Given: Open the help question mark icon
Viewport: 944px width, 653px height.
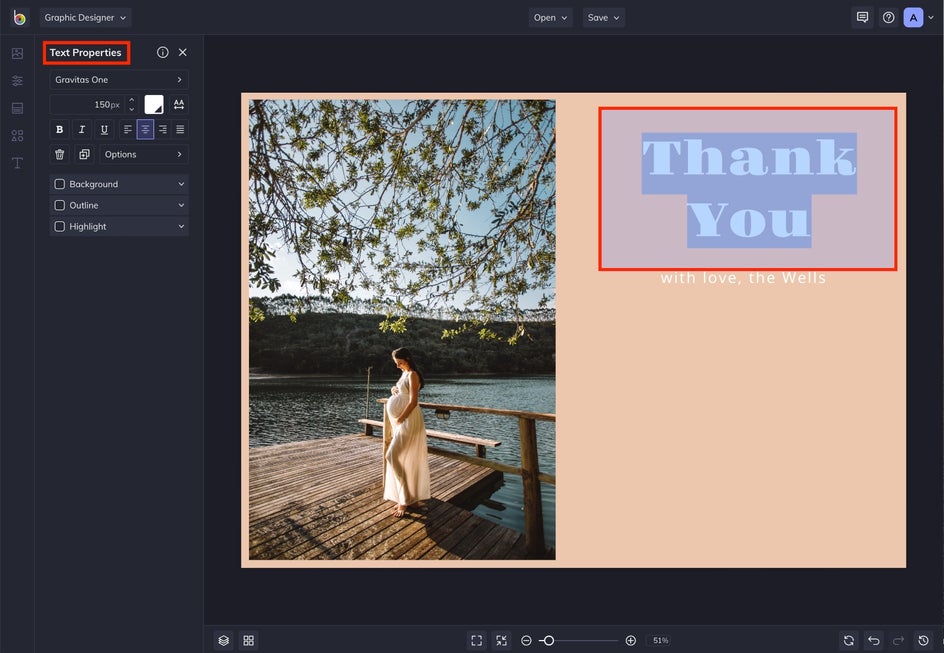Looking at the screenshot, I should 888,17.
